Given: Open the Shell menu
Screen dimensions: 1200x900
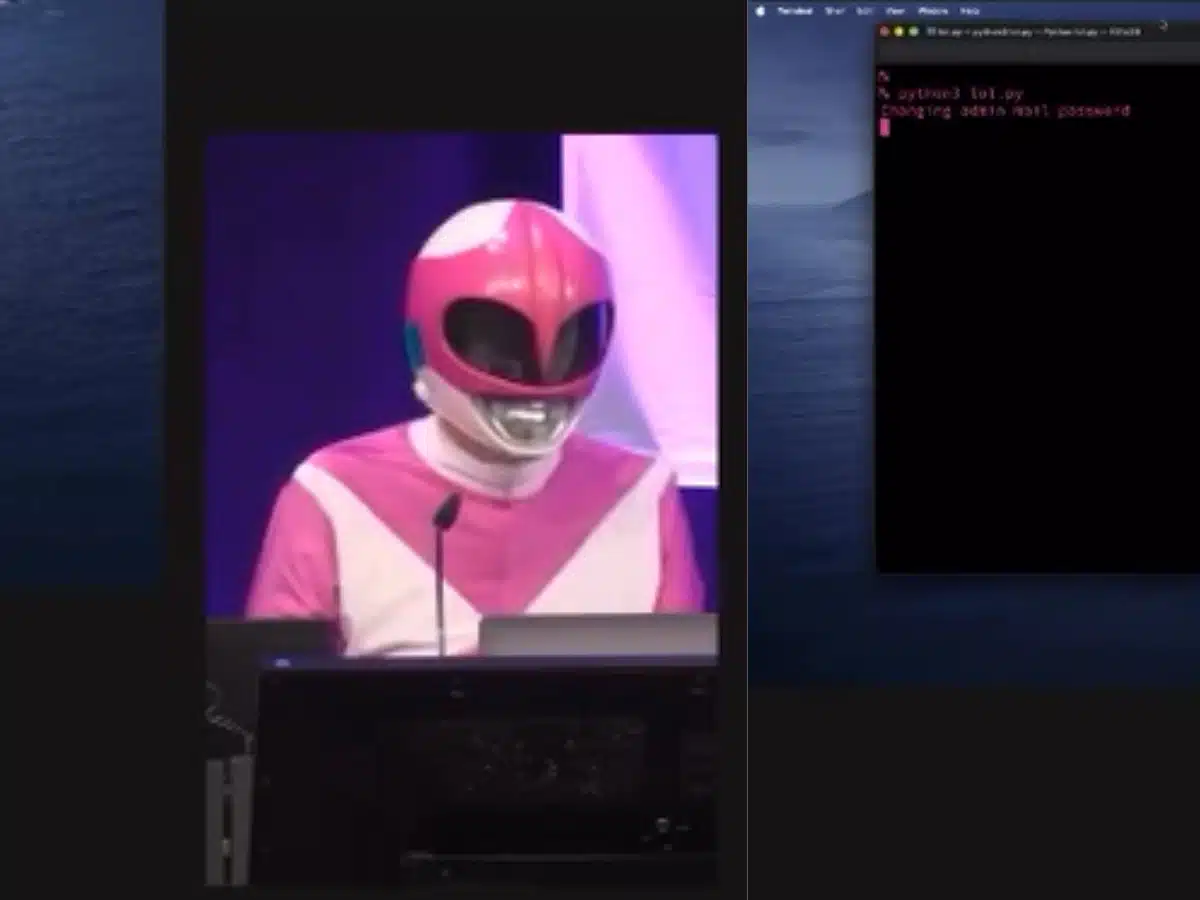Looking at the screenshot, I should [835, 11].
